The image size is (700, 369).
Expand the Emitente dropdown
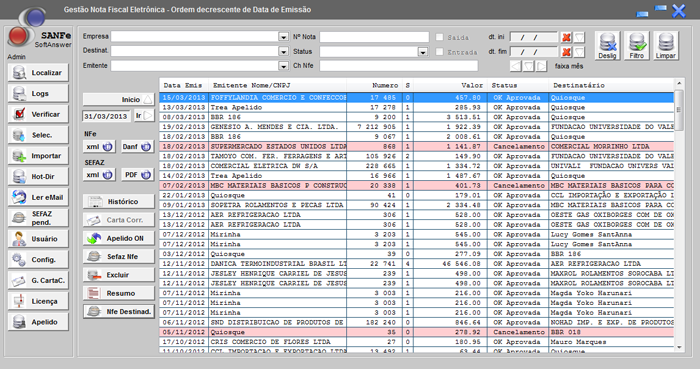click(x=283, y=66)
